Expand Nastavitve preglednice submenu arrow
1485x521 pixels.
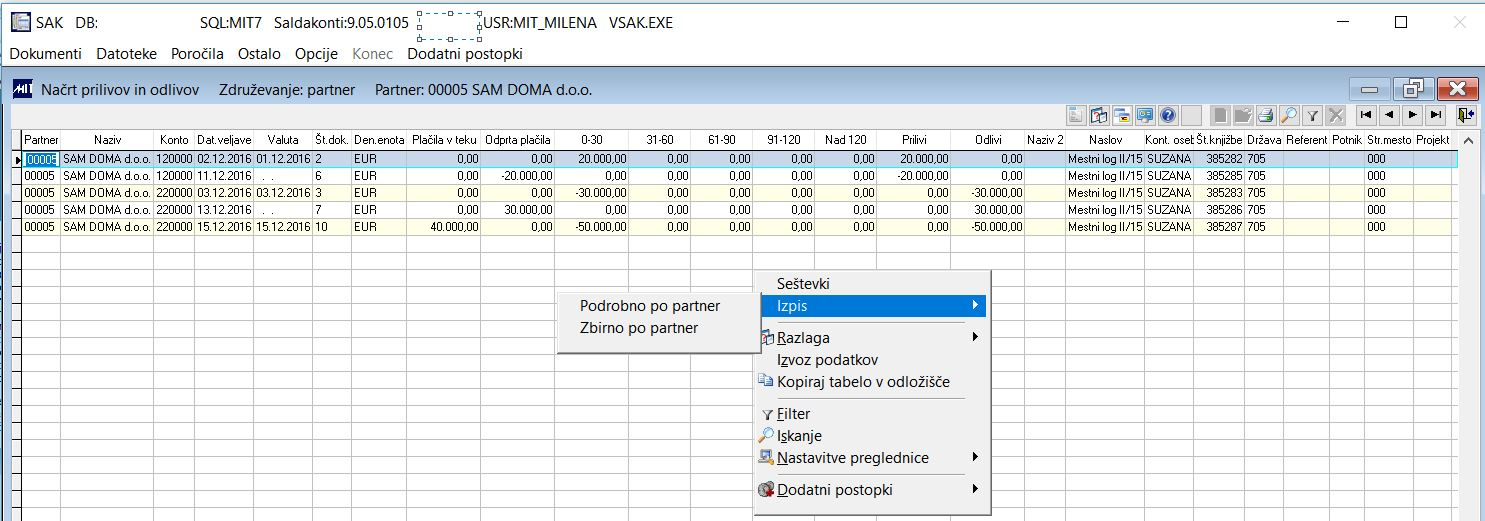click(974, 457)
